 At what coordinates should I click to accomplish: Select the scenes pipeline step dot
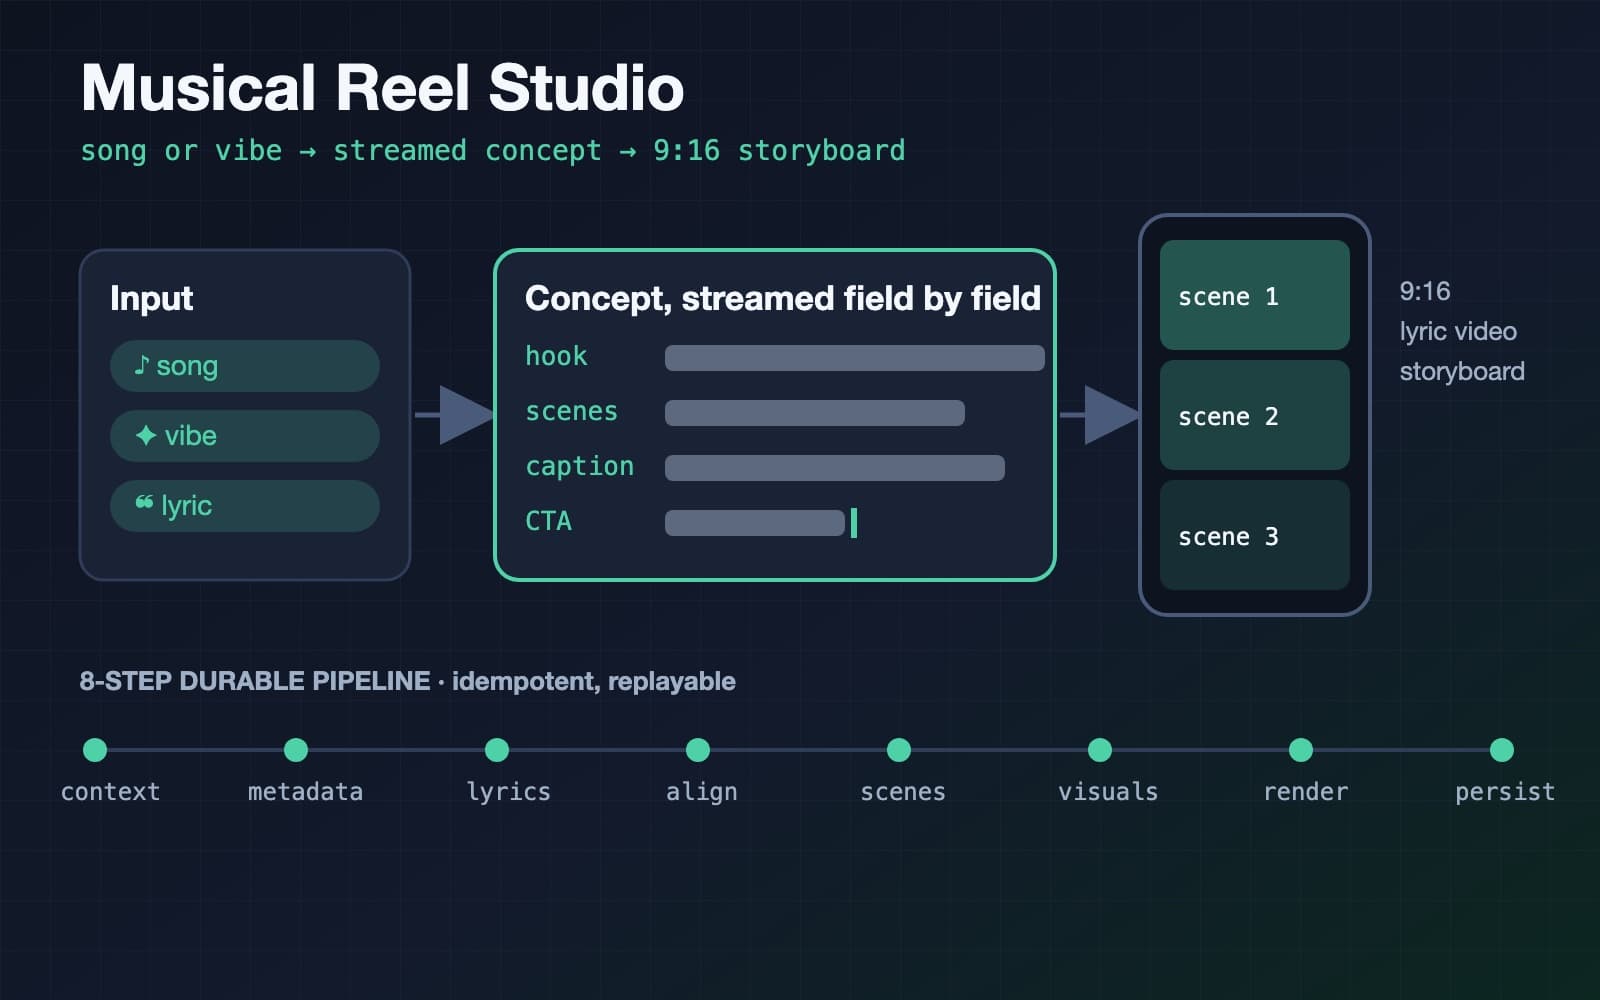tap(899, 750)
